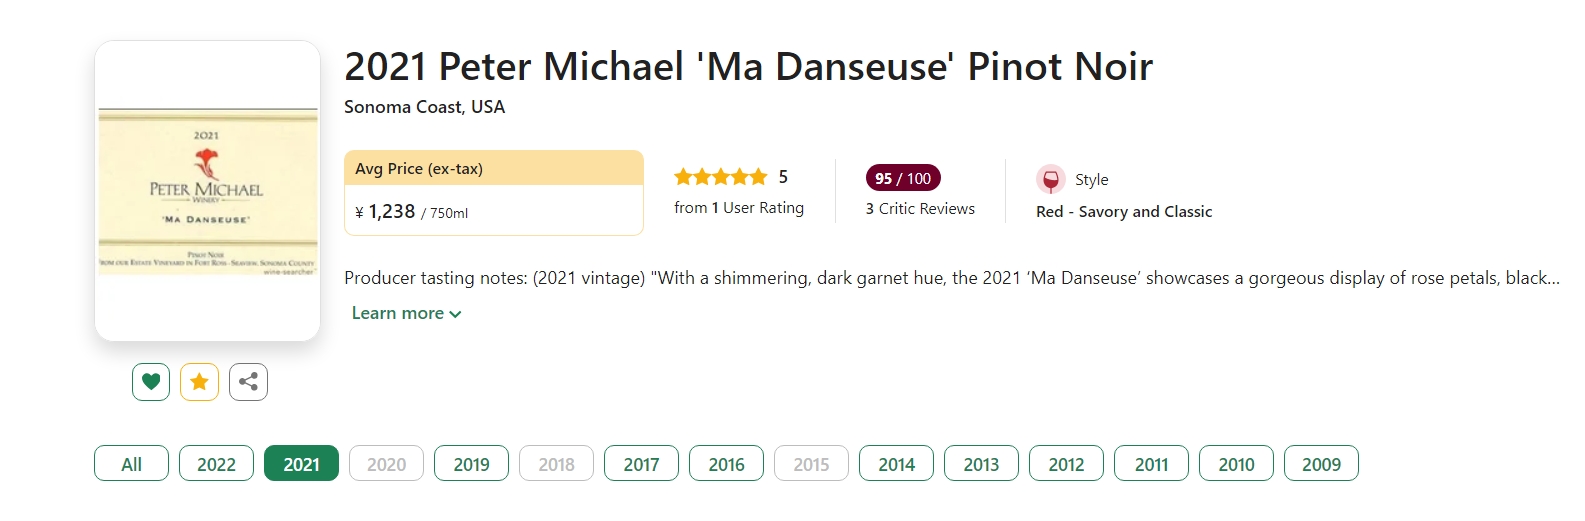Switch to the 2019 vintage
This screenshot has width=1585, height=521.
(x=472, y=464)
